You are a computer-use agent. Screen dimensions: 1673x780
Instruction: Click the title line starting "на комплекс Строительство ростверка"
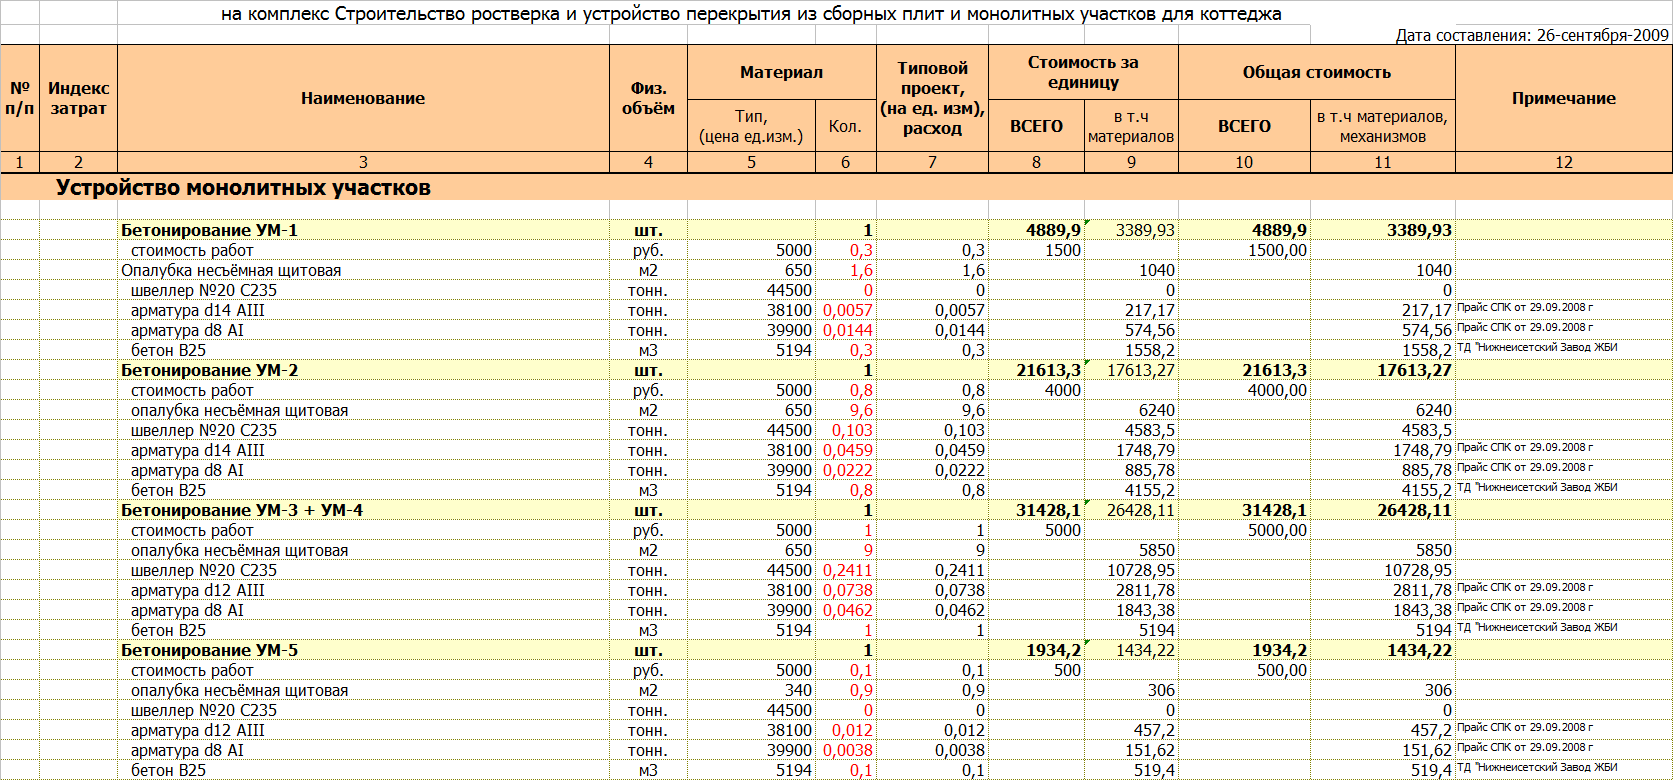click(x=751, y=14)
